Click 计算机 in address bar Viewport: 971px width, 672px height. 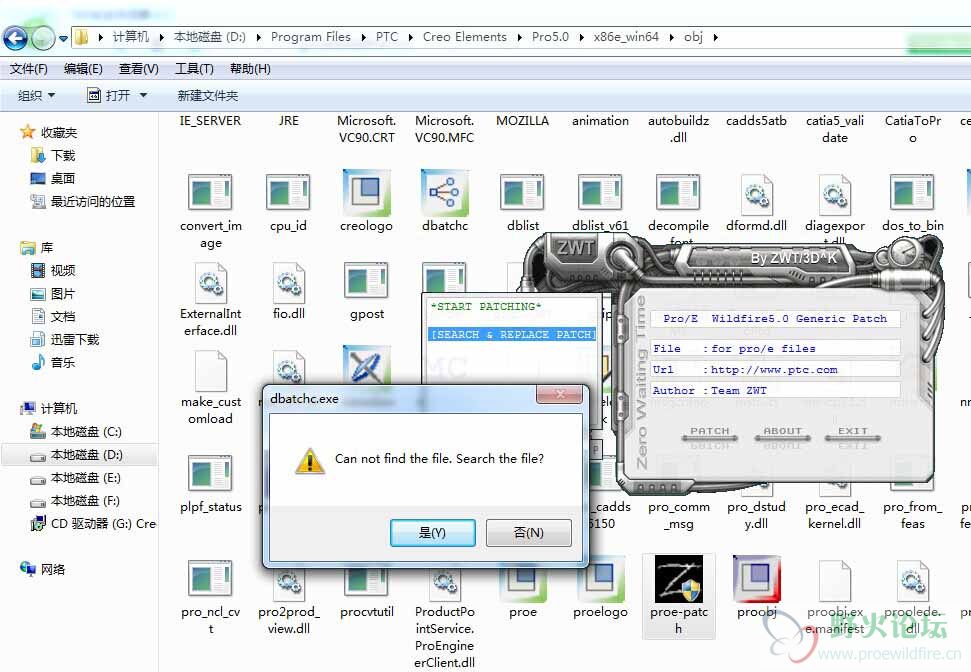click(131, 37)
